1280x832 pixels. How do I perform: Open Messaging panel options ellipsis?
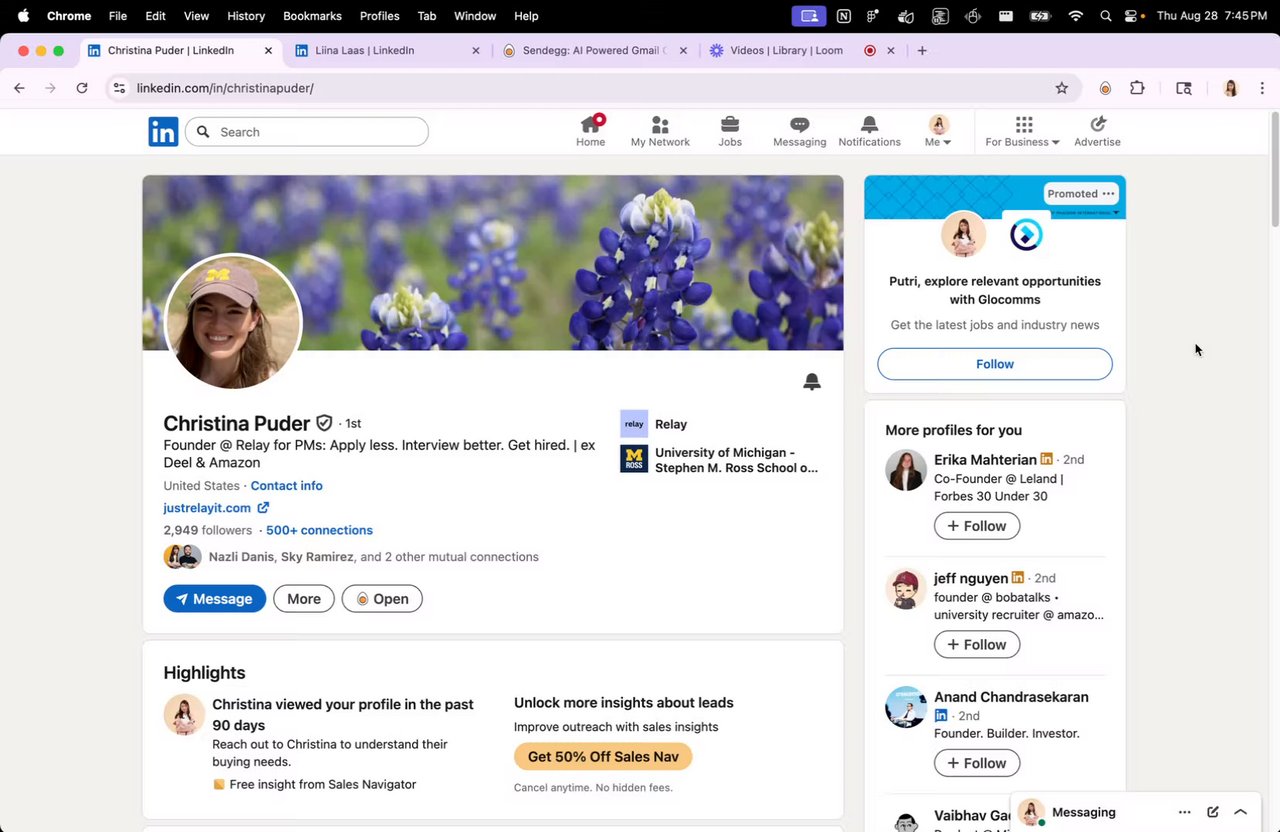tap(1185, 812)
